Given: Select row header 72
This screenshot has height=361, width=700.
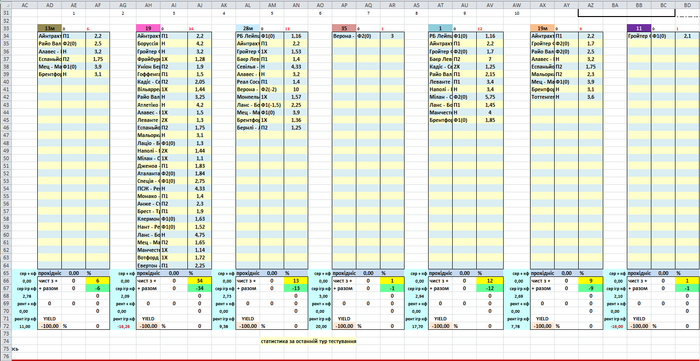Looking at the screenshot, I should coord(6,326).
